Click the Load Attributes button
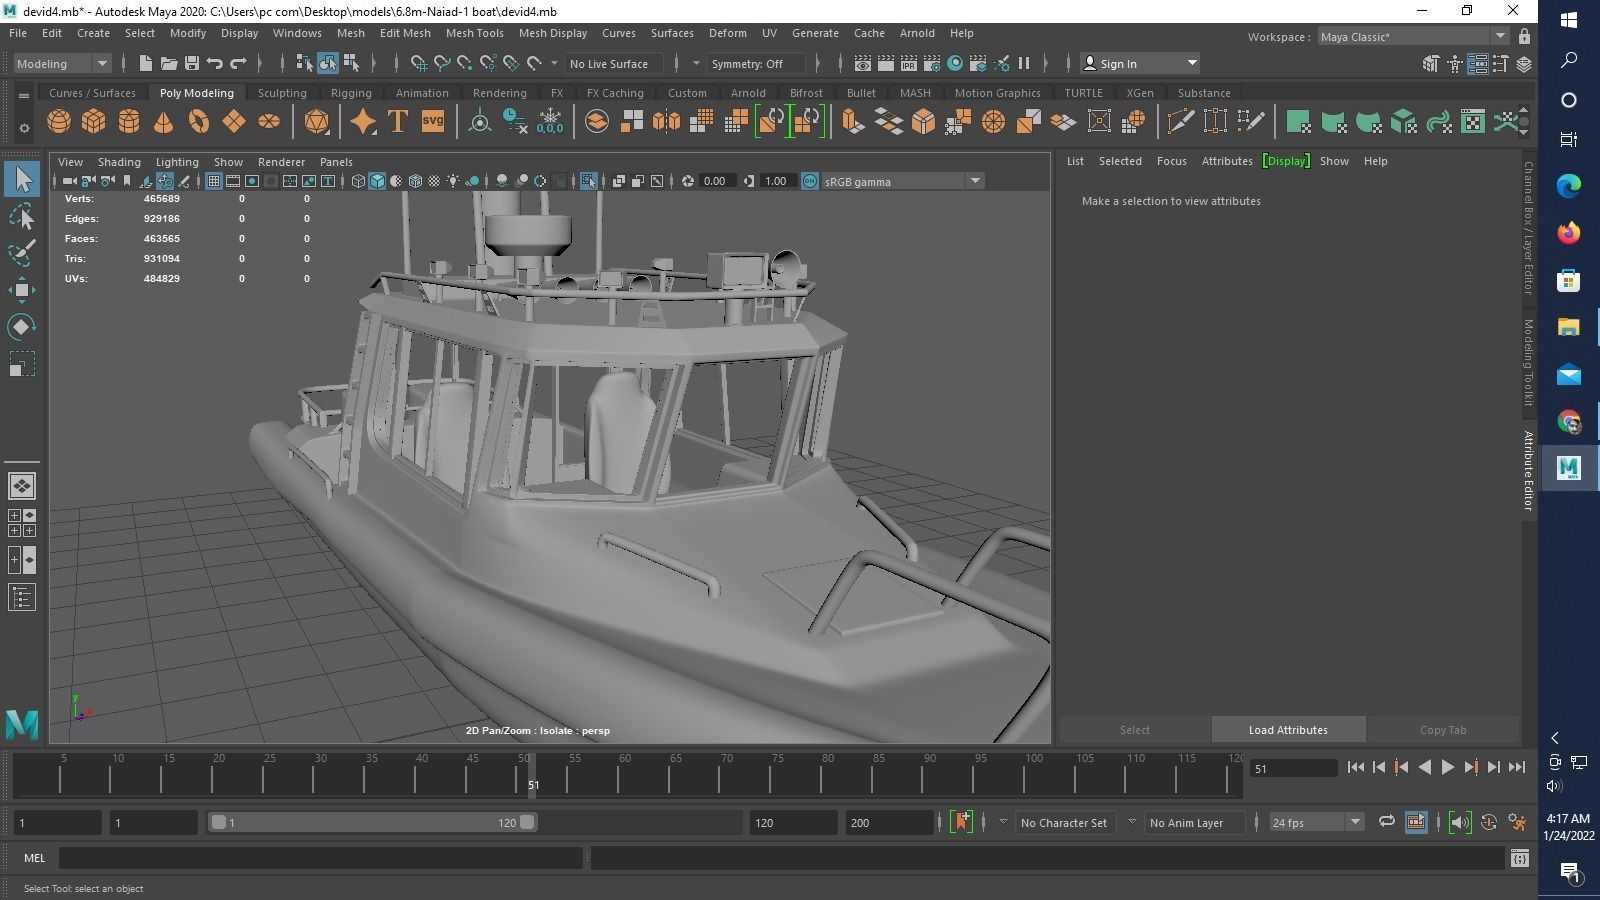This screenshot has width=1600, height=900. (x=1288, y=730)
